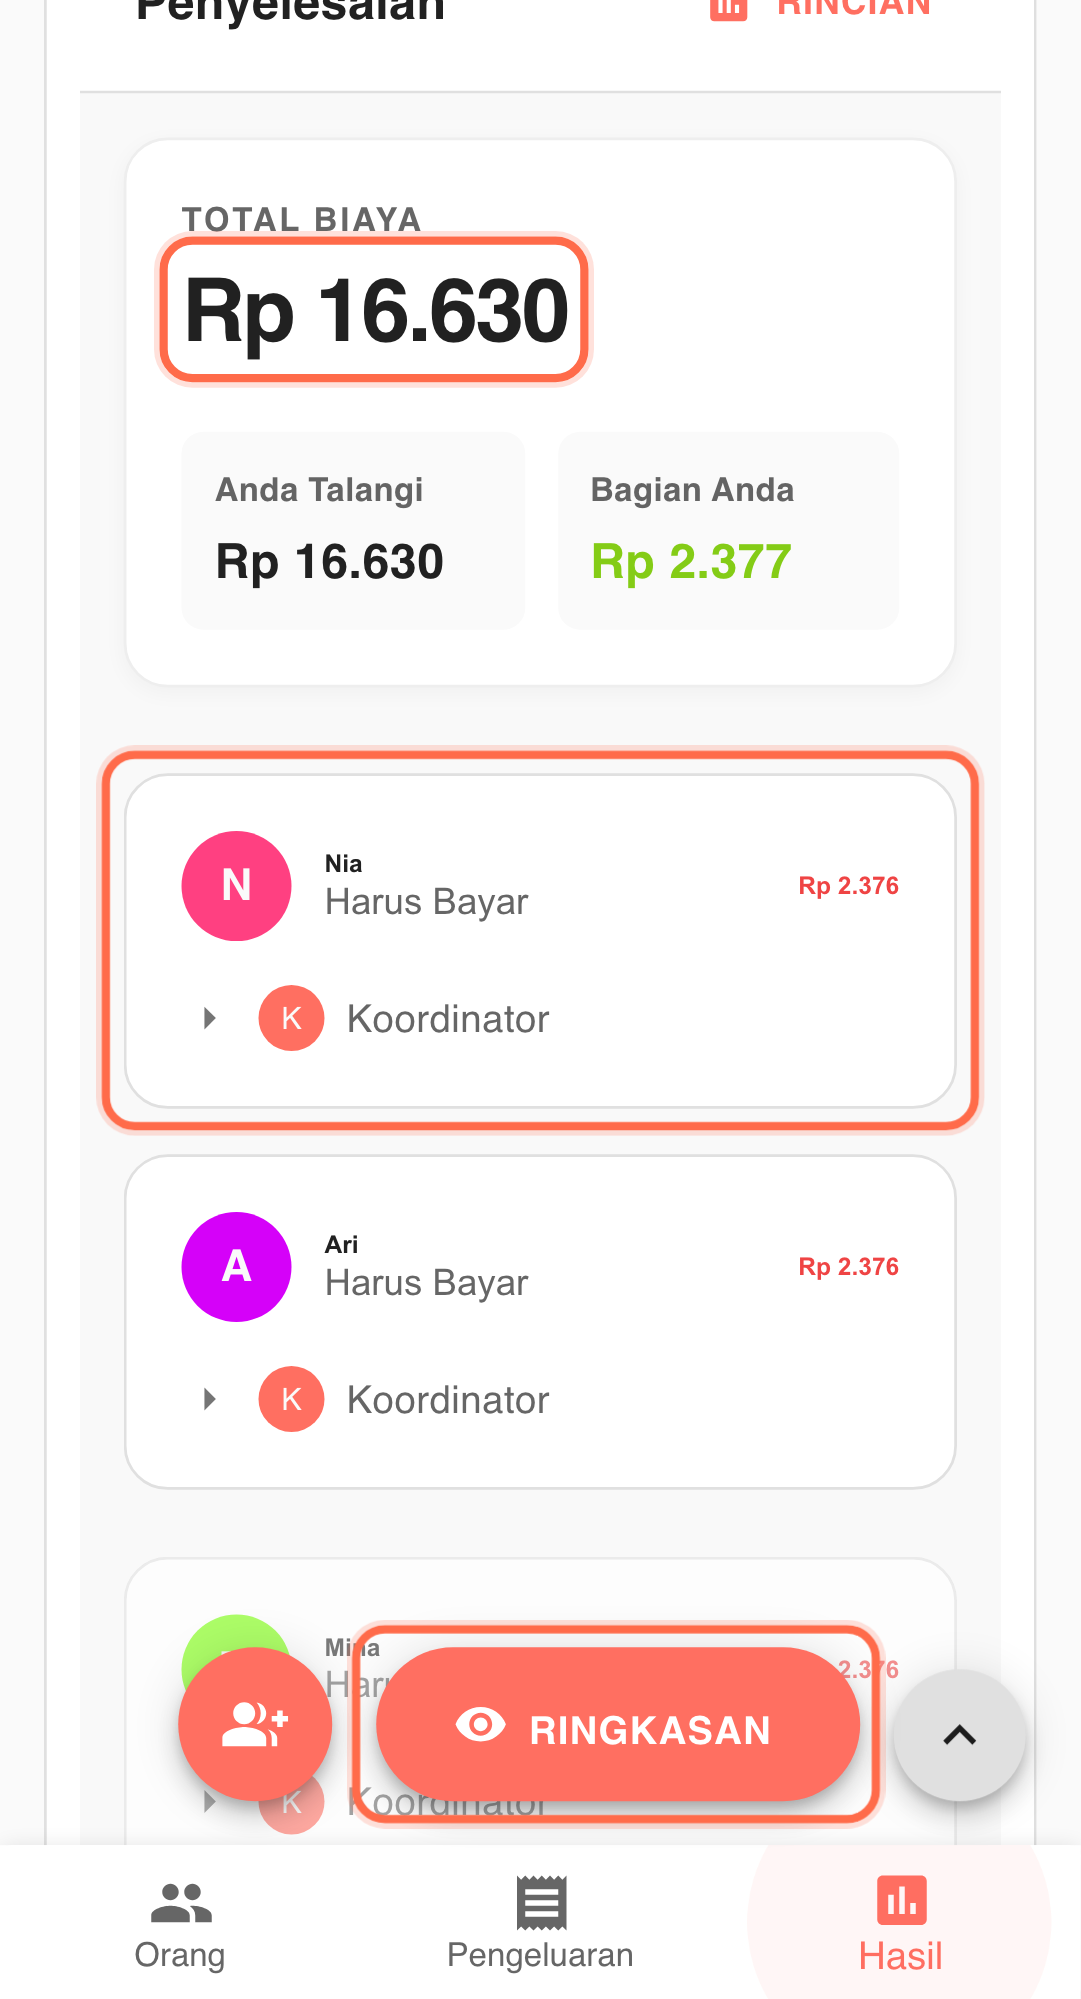Expand Mina's Koordinator disclosure triangle
Screen dimensions: 1081x1999
210,1802
